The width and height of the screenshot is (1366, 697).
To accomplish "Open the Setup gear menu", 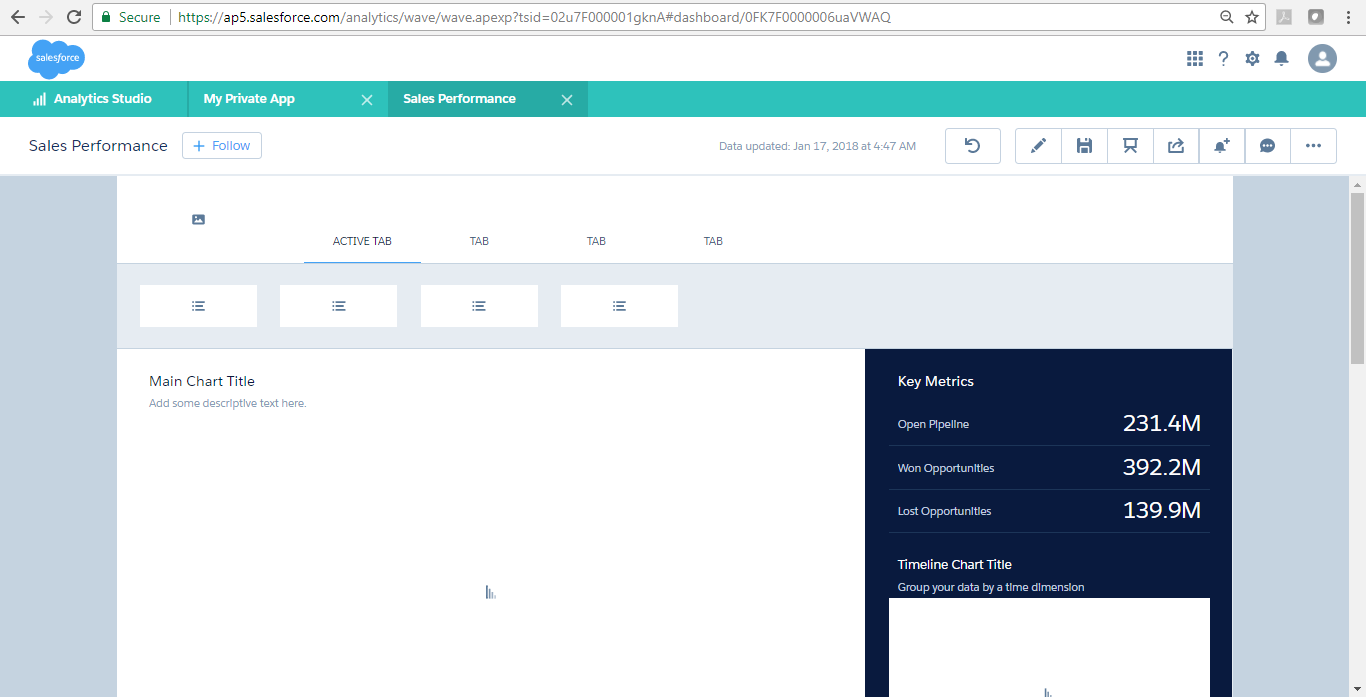I will click(x=1252, y=58).
